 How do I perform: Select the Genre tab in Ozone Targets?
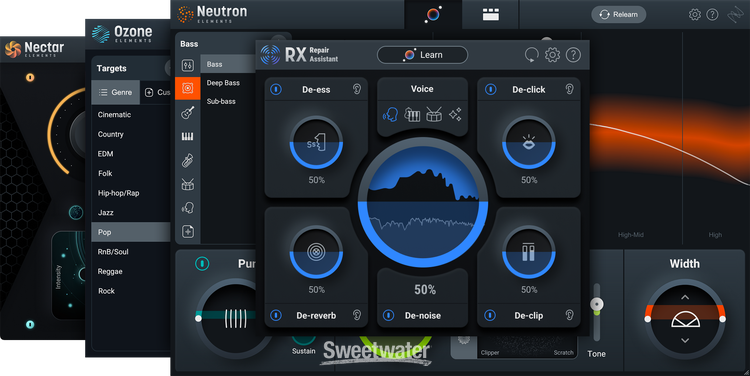pyautogui.click(x=115, y=92)
